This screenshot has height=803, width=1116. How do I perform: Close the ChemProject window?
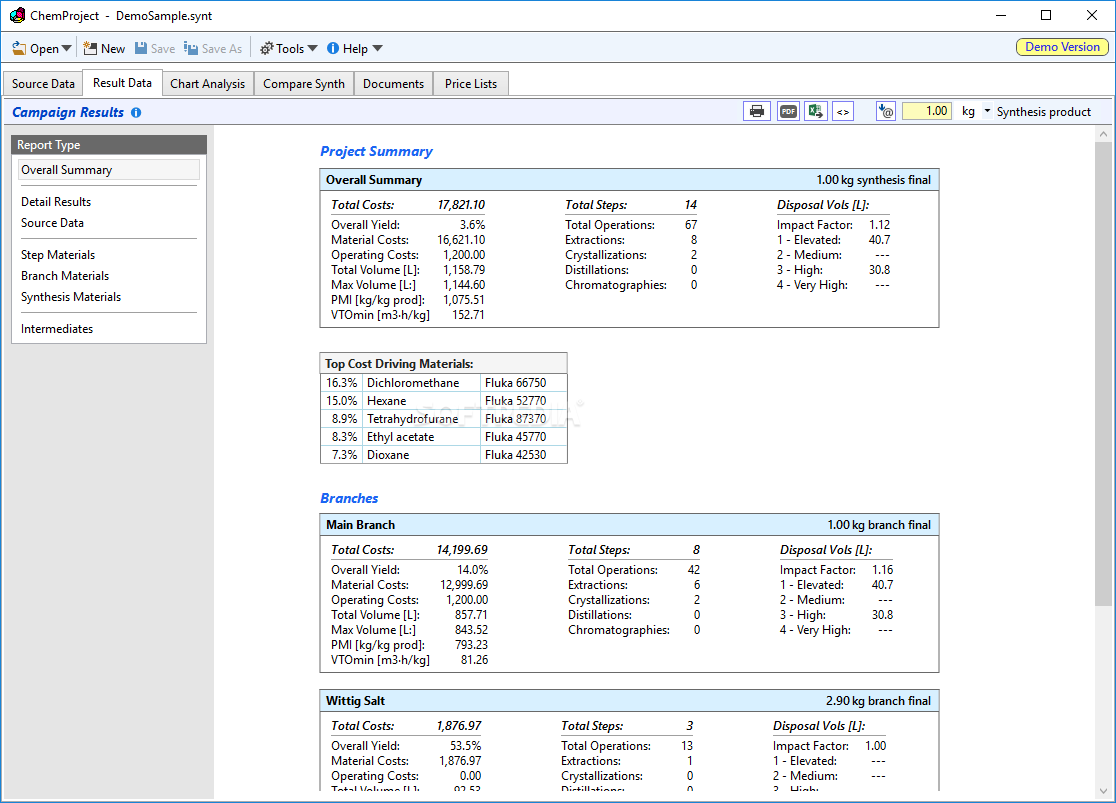click(x=1092, y=15)
